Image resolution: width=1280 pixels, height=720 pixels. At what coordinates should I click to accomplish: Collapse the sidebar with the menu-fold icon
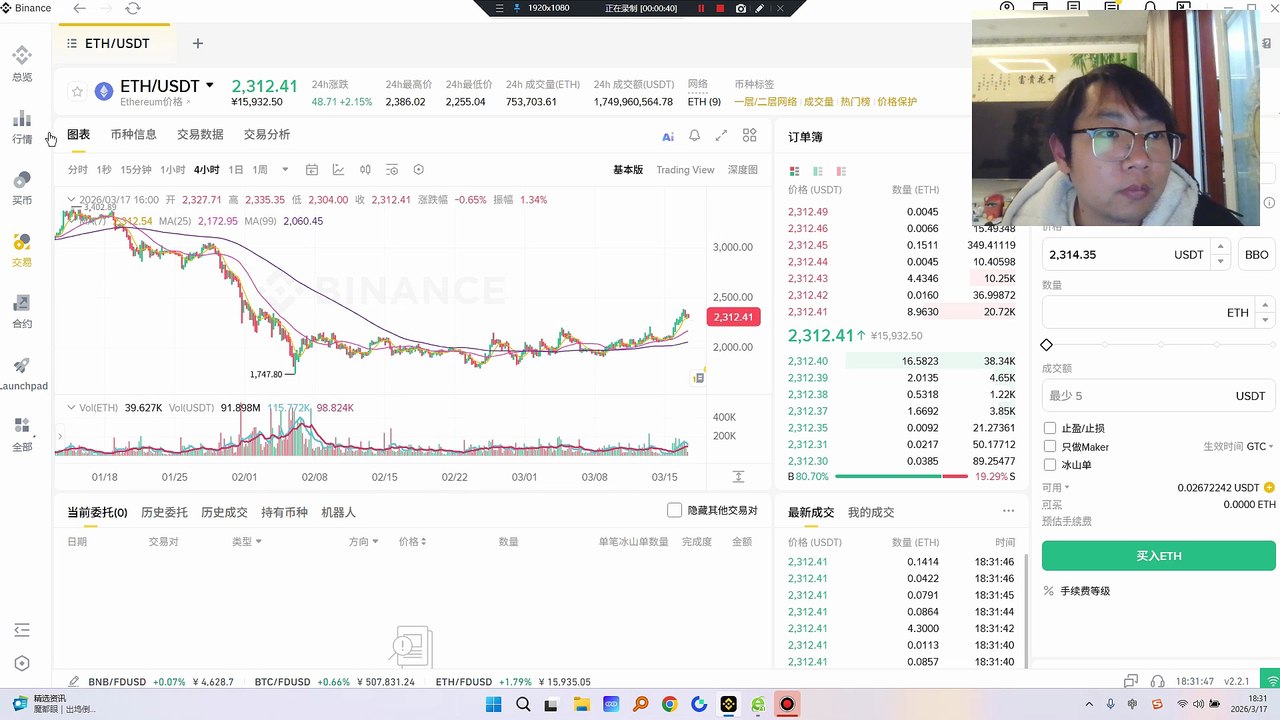22,630
